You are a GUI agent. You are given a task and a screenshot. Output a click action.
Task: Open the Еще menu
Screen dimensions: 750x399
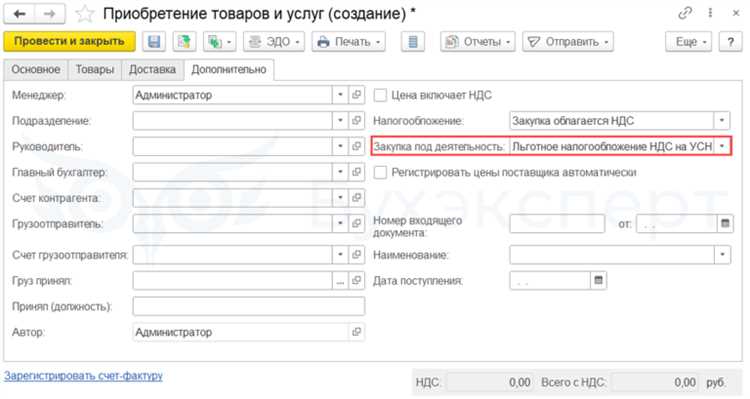click(x=688, y=42)
